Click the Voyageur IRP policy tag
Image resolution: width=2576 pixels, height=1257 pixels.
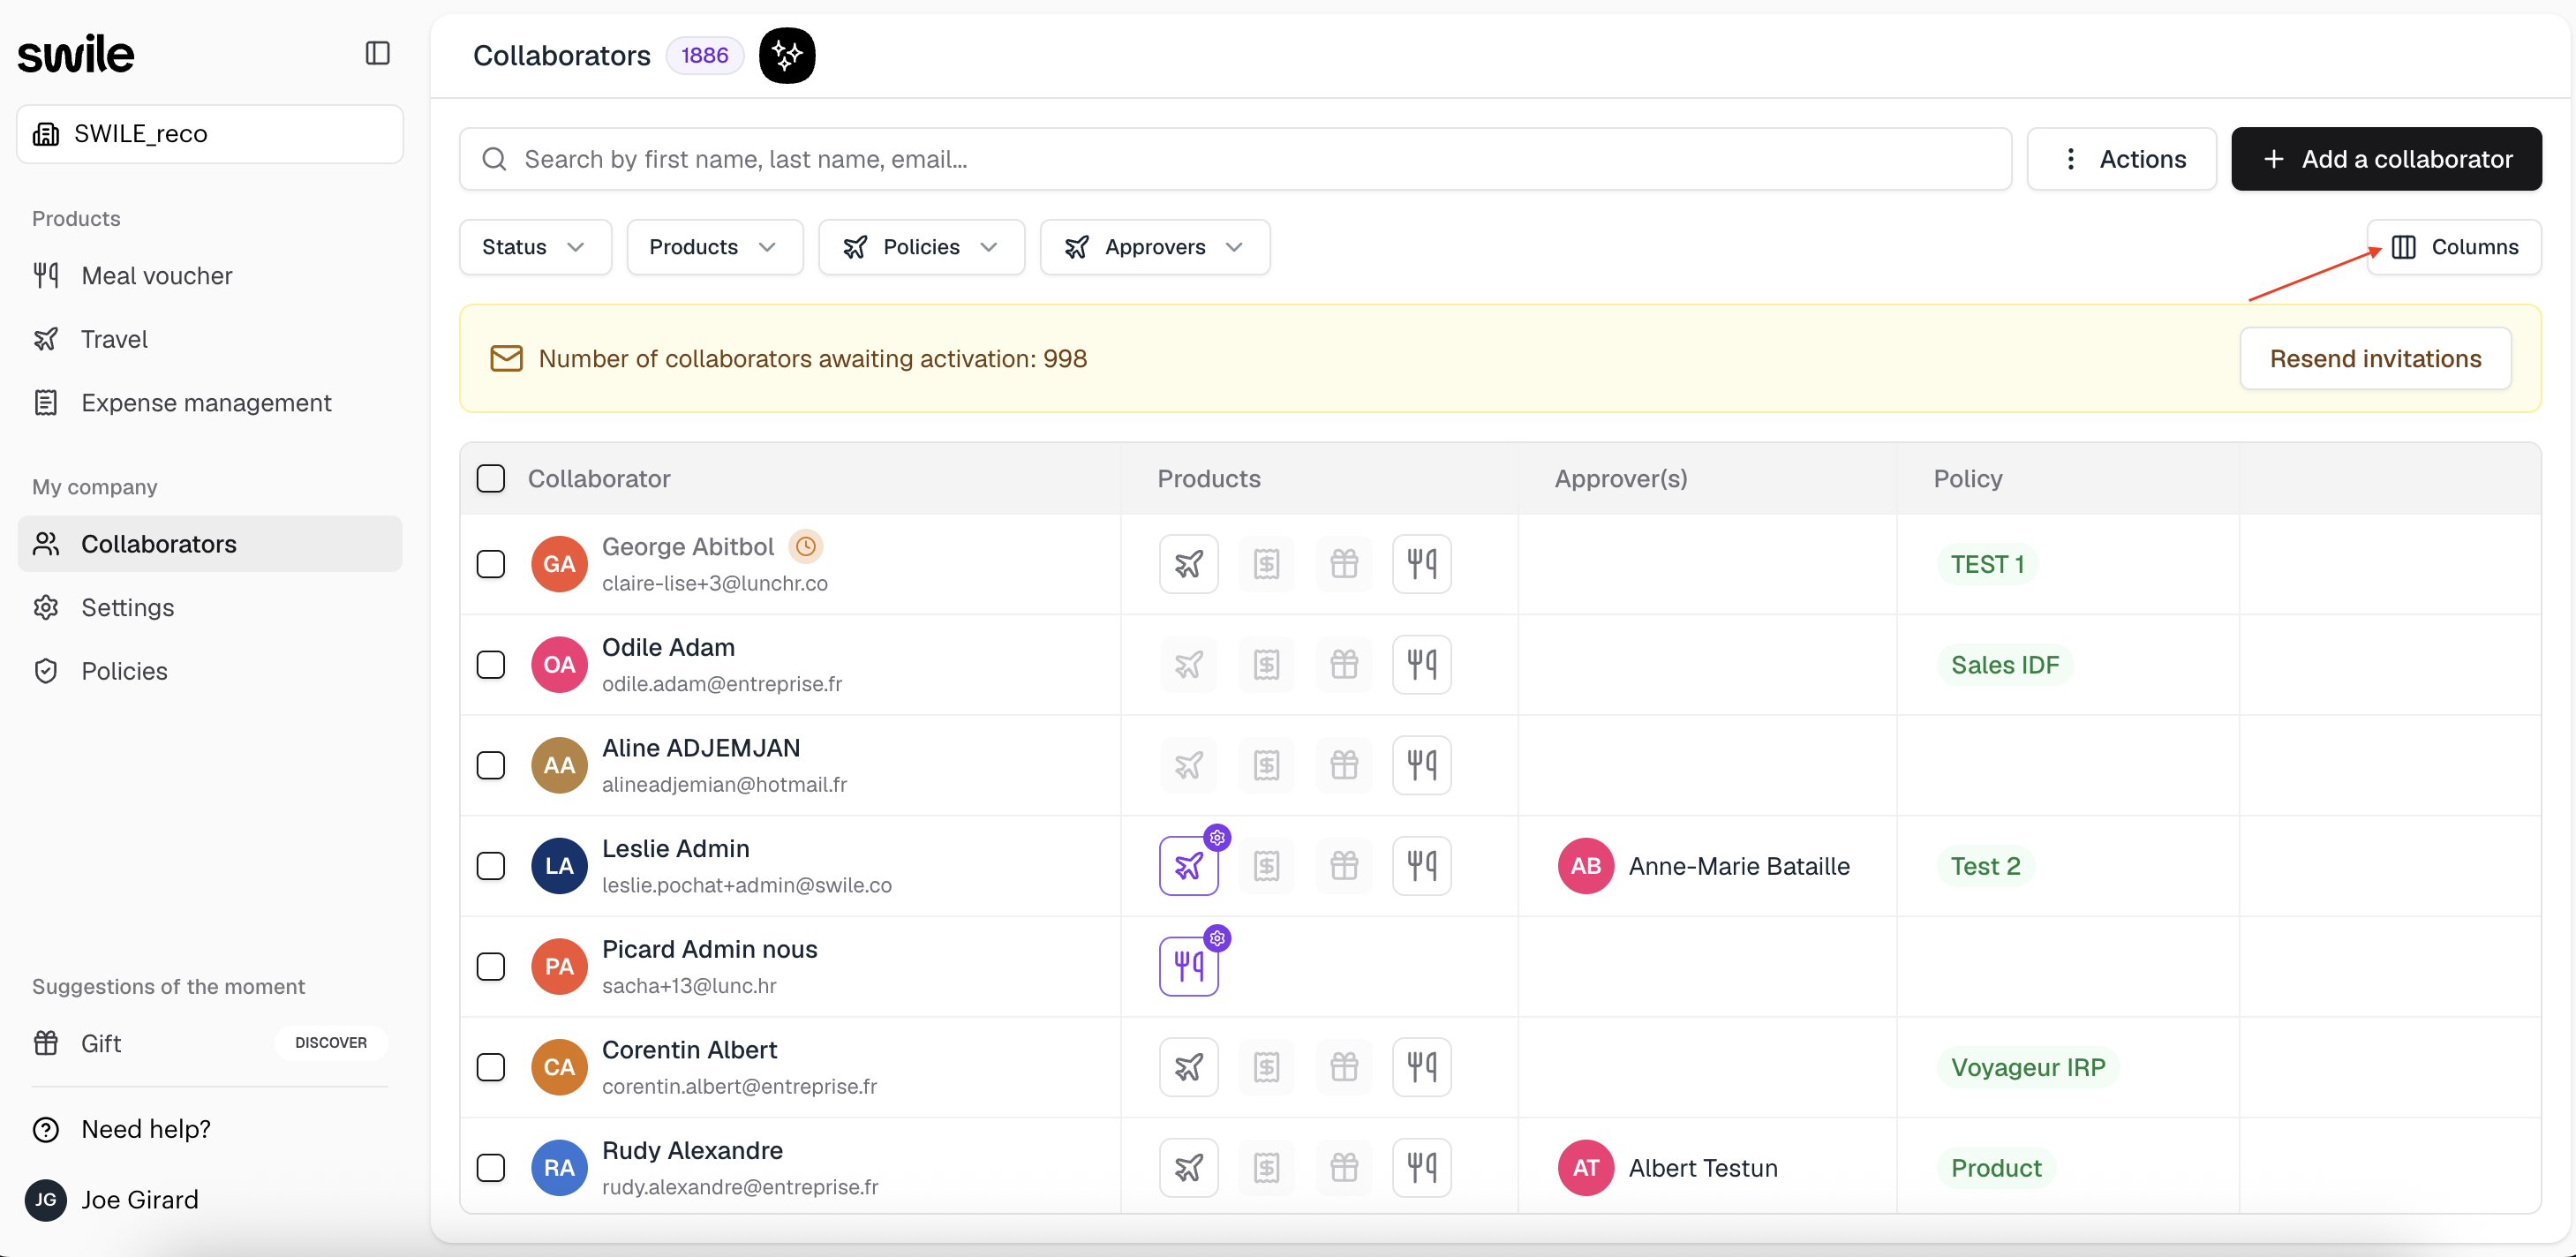pyautogui.click(x=2028, y=1067)
